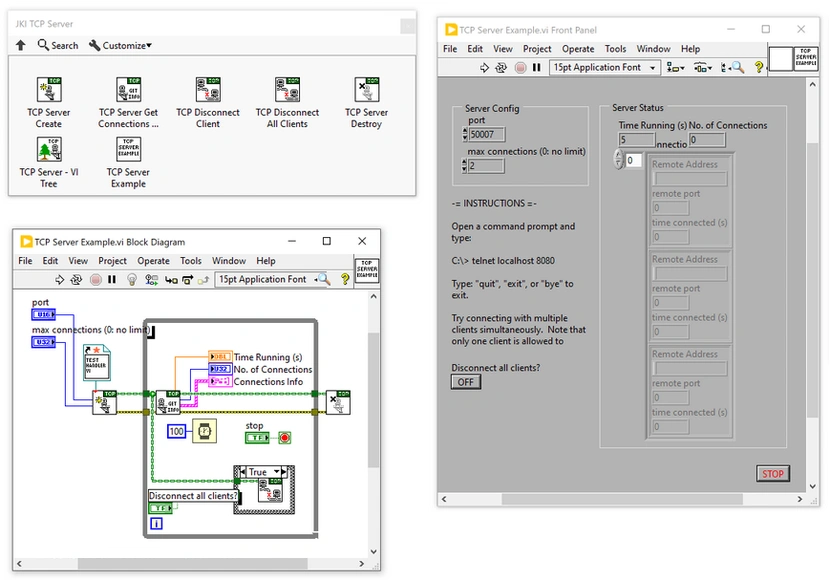
Task: Click inside the port field showing 50007
Action: (486, 134)
